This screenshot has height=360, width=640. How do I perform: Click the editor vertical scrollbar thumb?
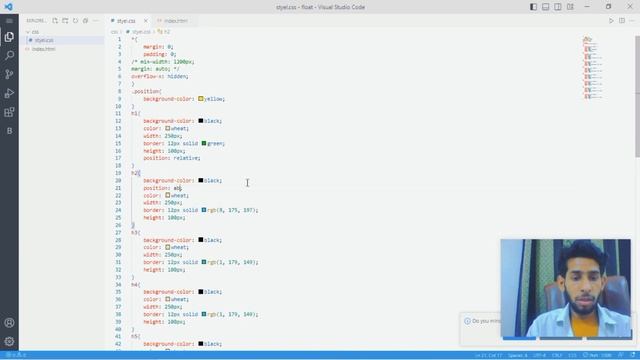(x=637, y=96)
